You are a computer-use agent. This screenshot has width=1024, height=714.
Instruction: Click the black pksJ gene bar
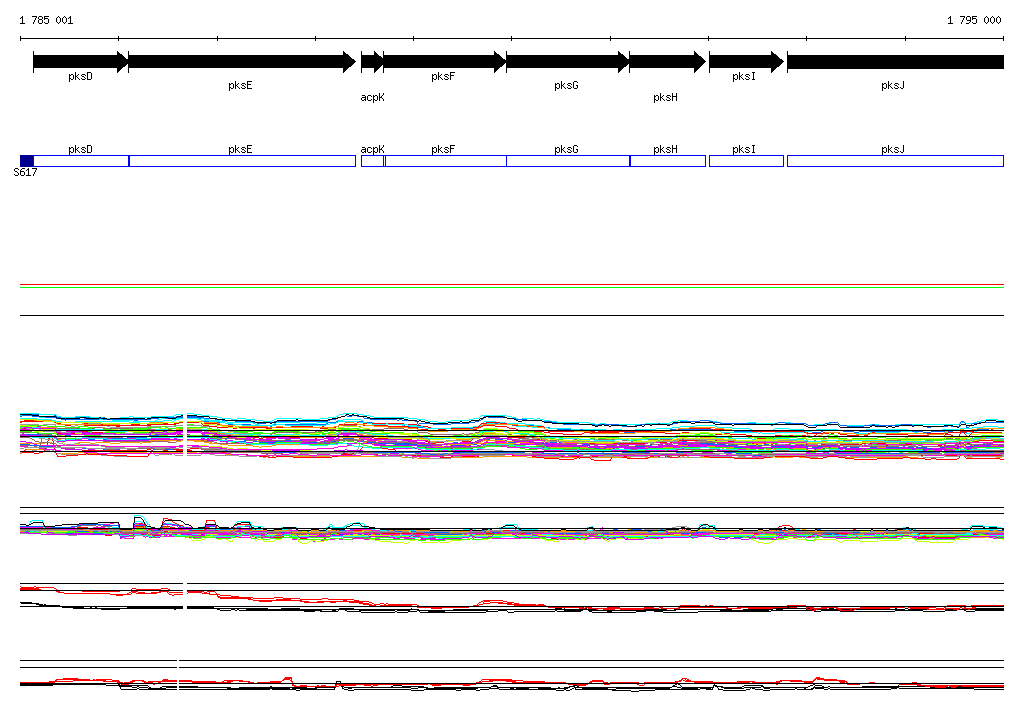tap(895, 62)
